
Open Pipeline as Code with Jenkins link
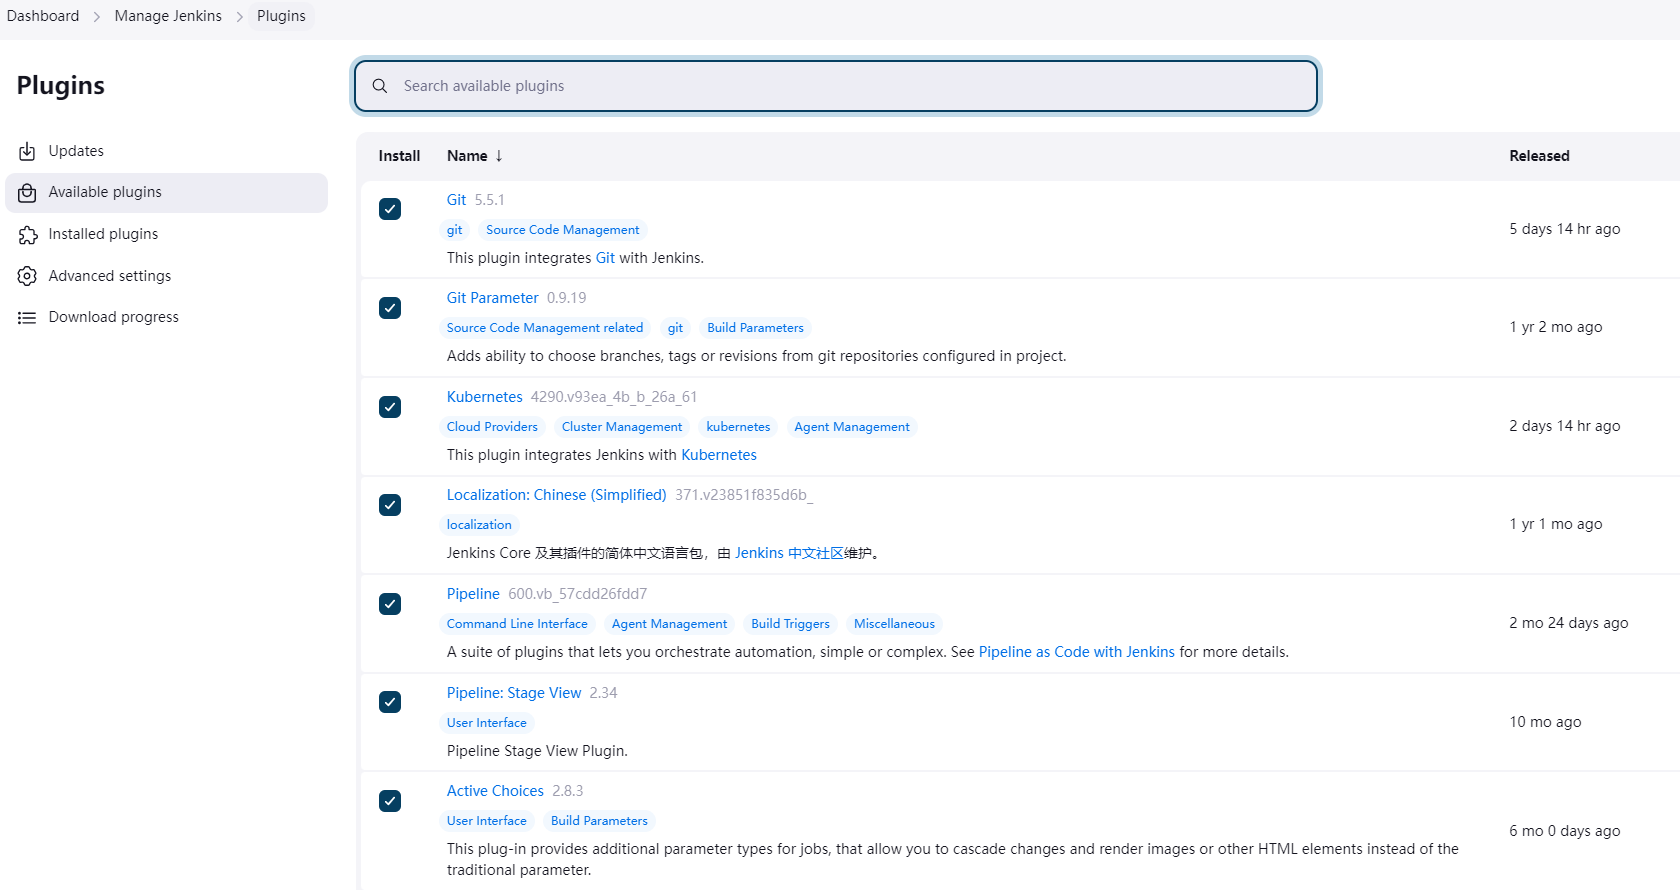click(1077, 652)
